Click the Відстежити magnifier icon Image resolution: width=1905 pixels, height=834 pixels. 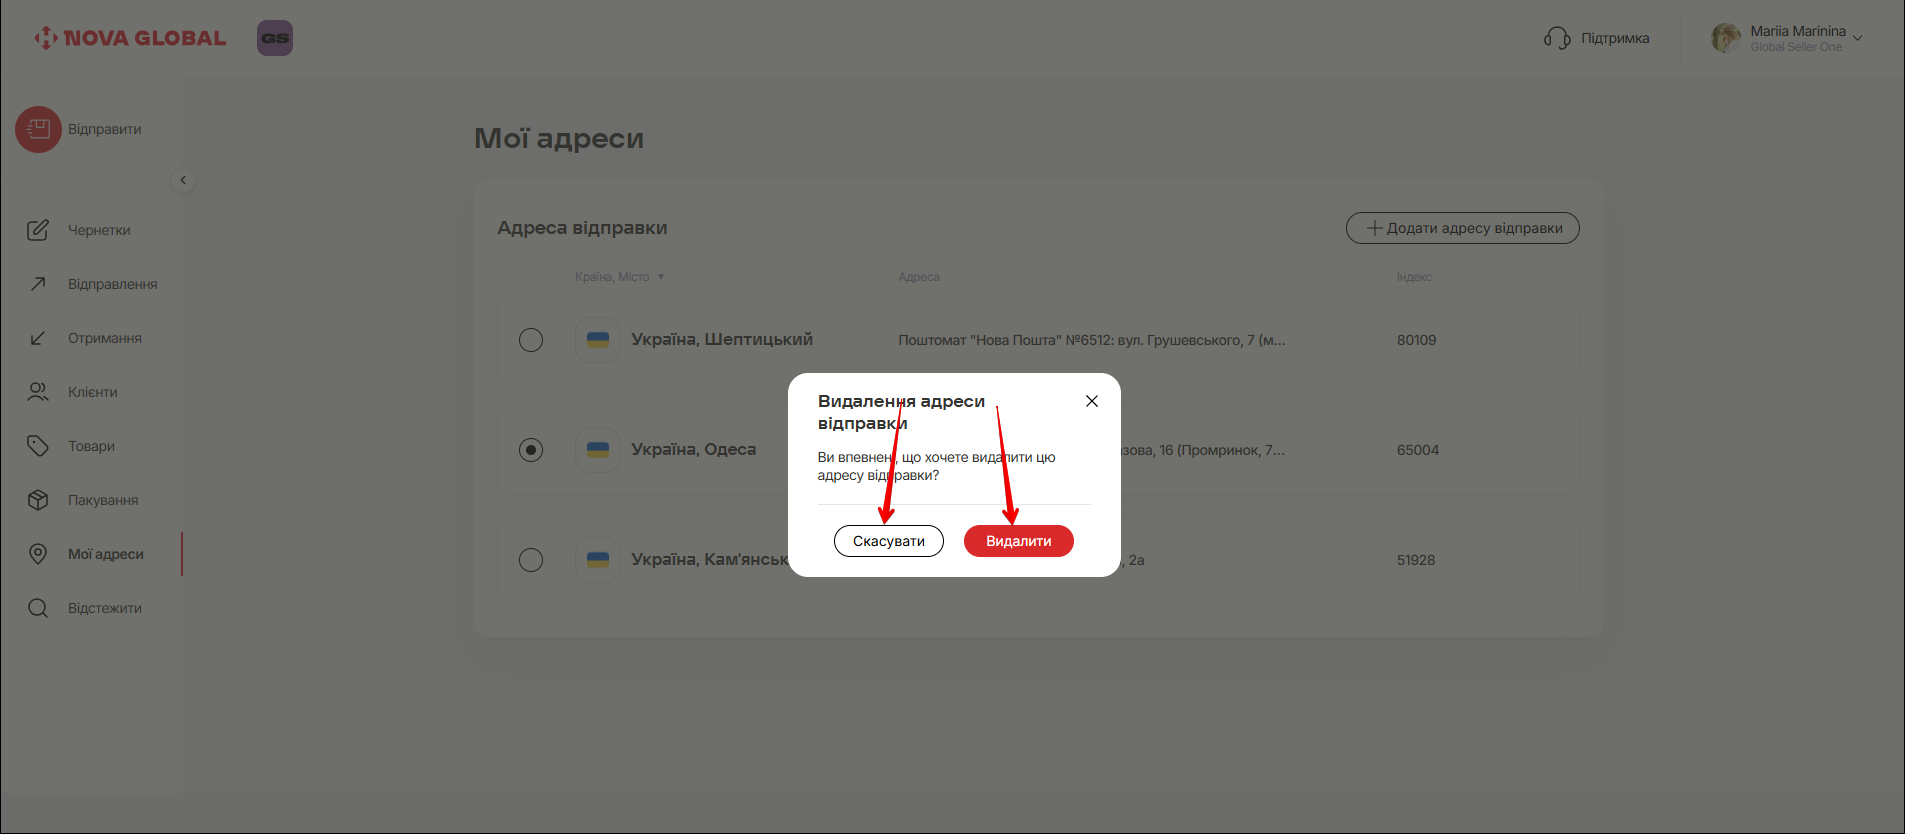(x=38, y=608)
